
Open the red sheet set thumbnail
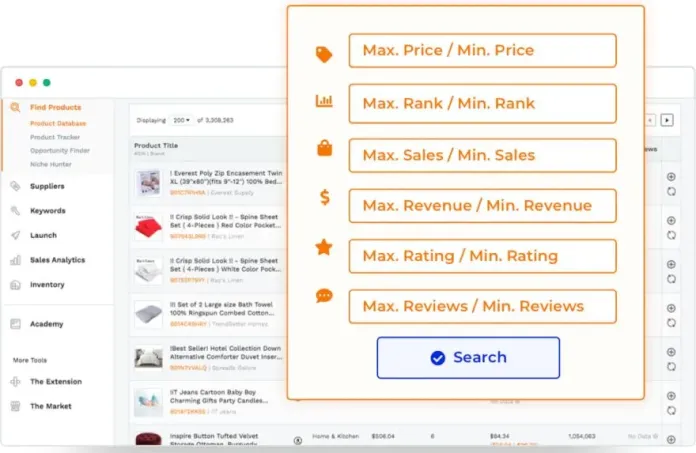point(148,227)
